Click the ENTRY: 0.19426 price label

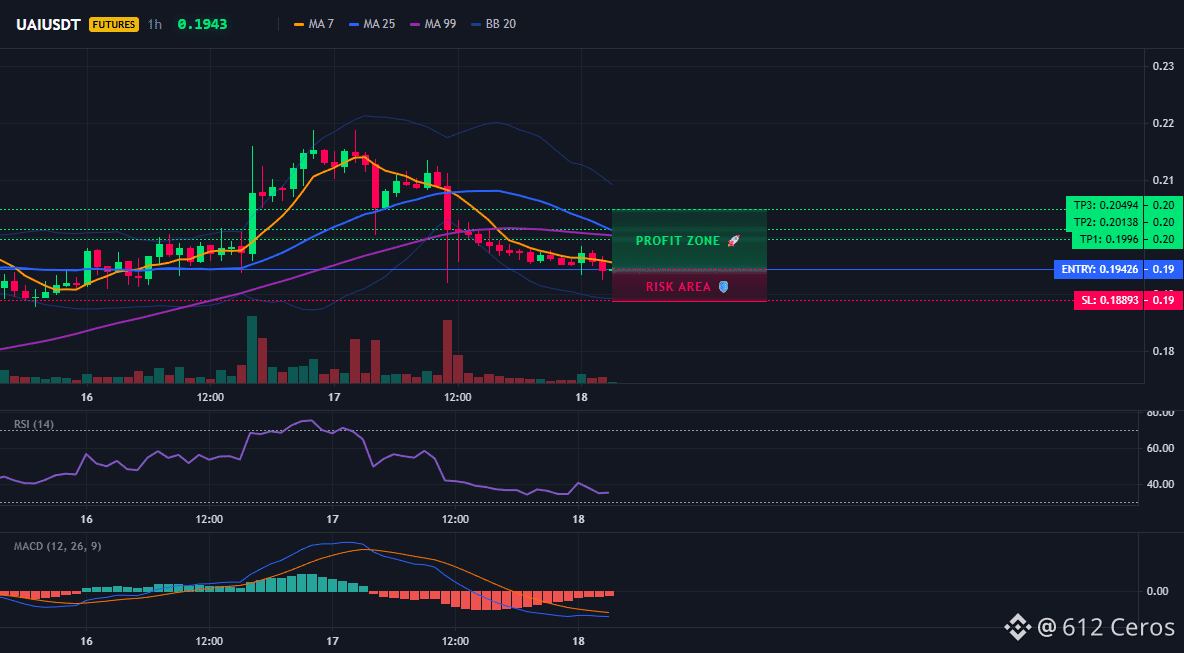(x=1097, y=270)
